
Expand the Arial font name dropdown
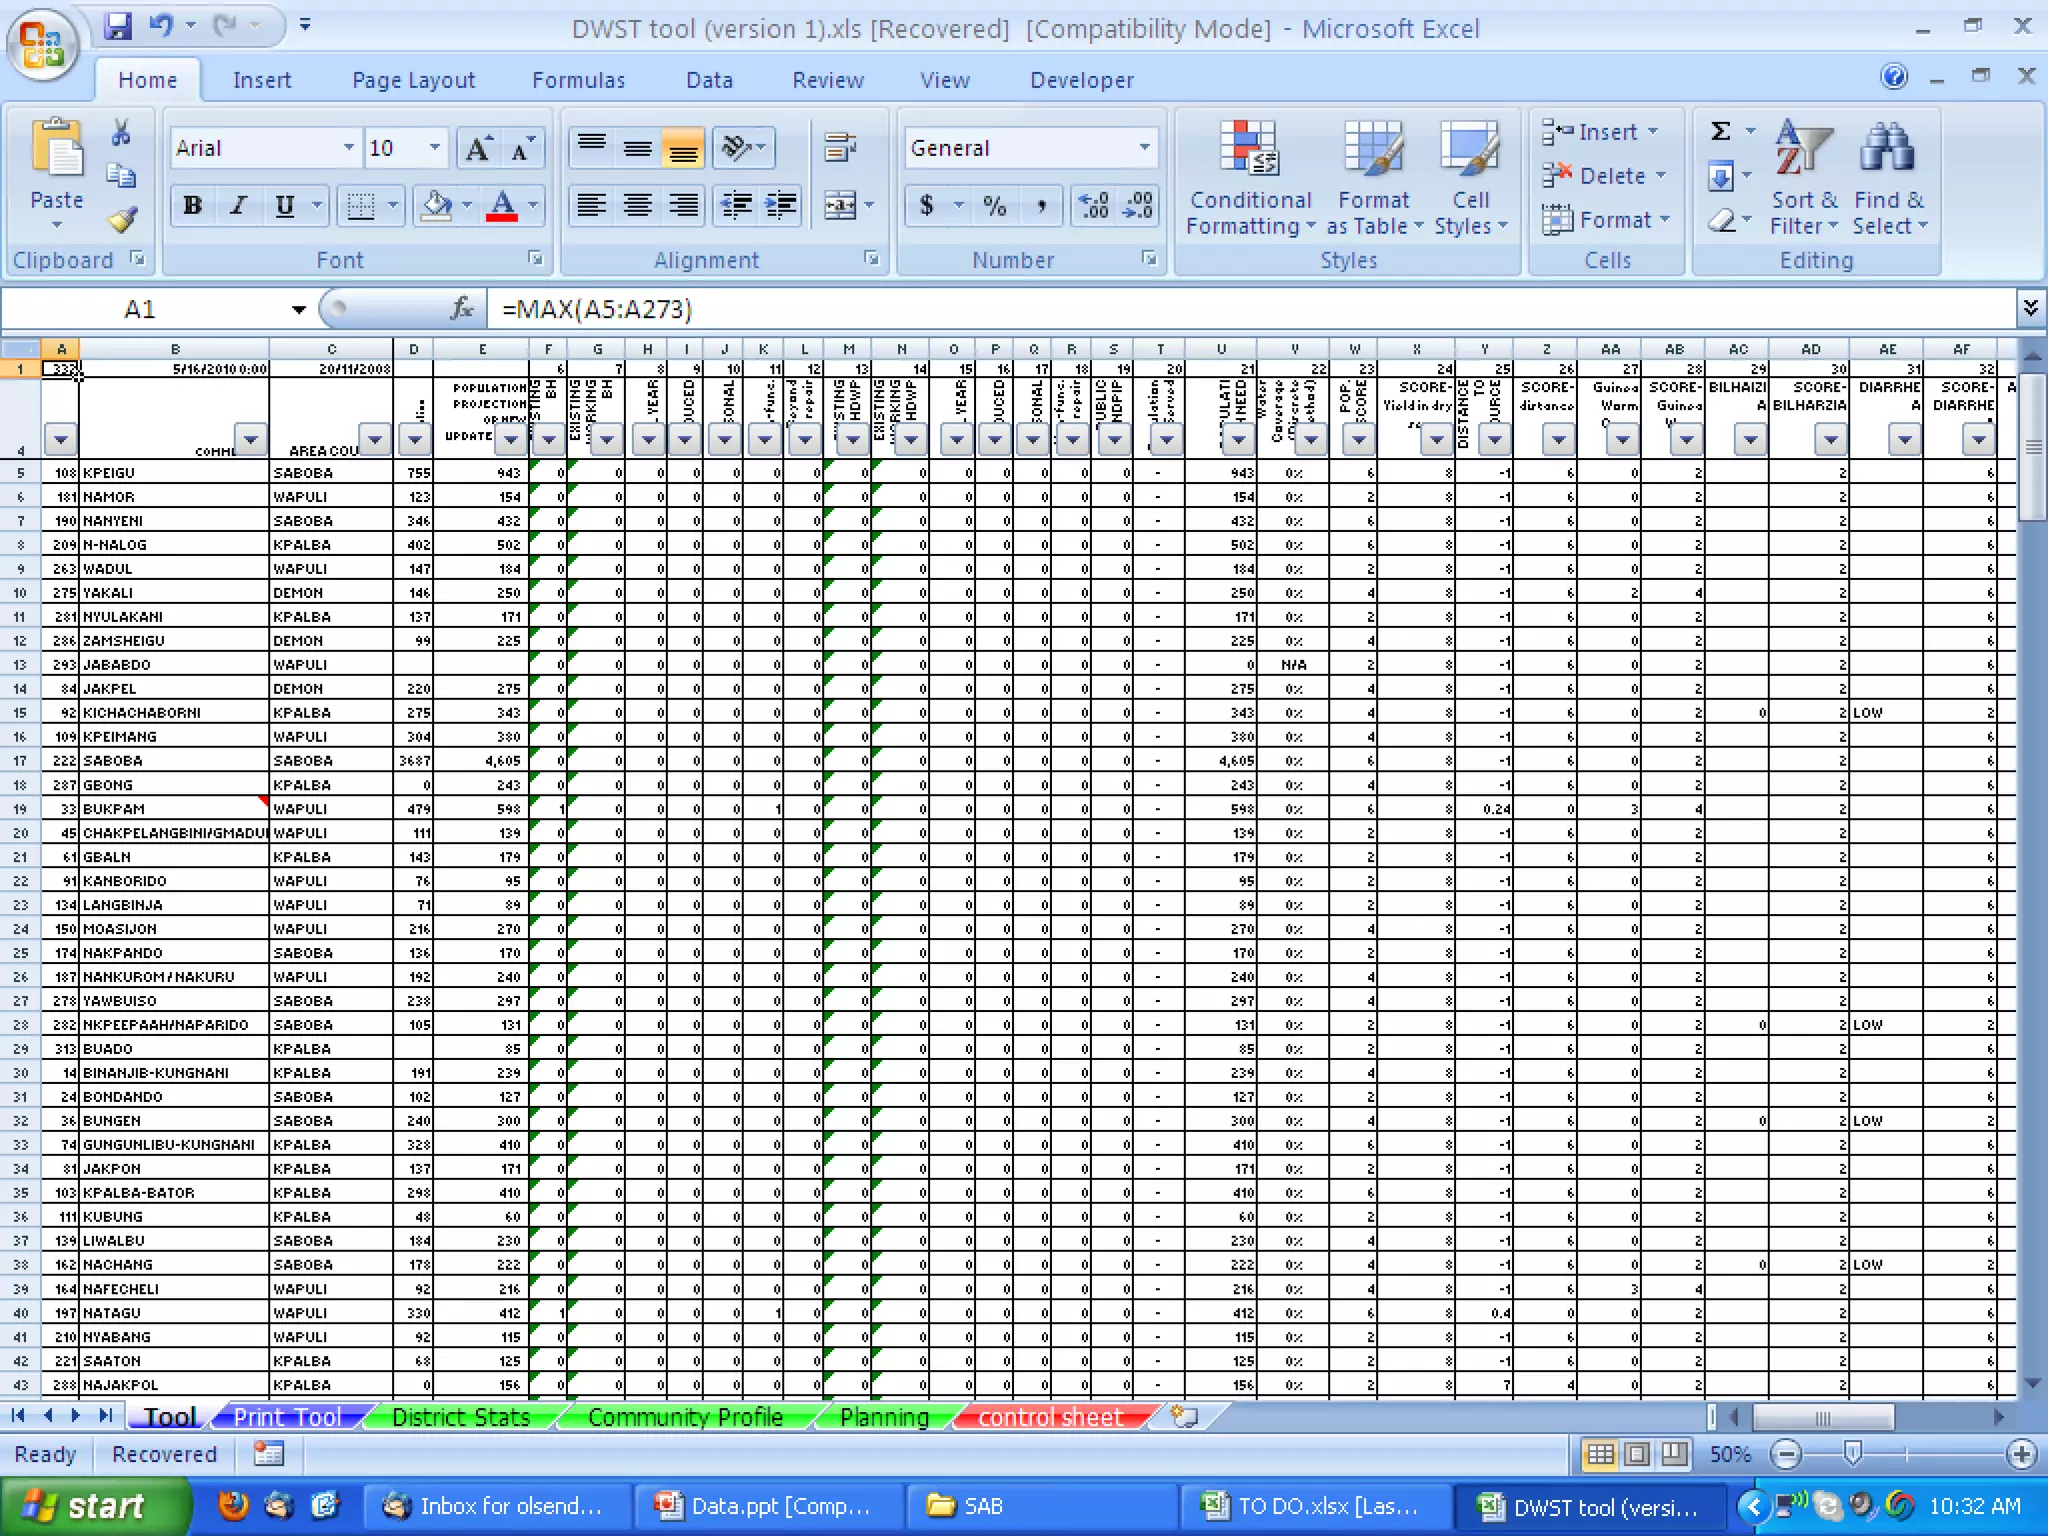click(348, 148)
